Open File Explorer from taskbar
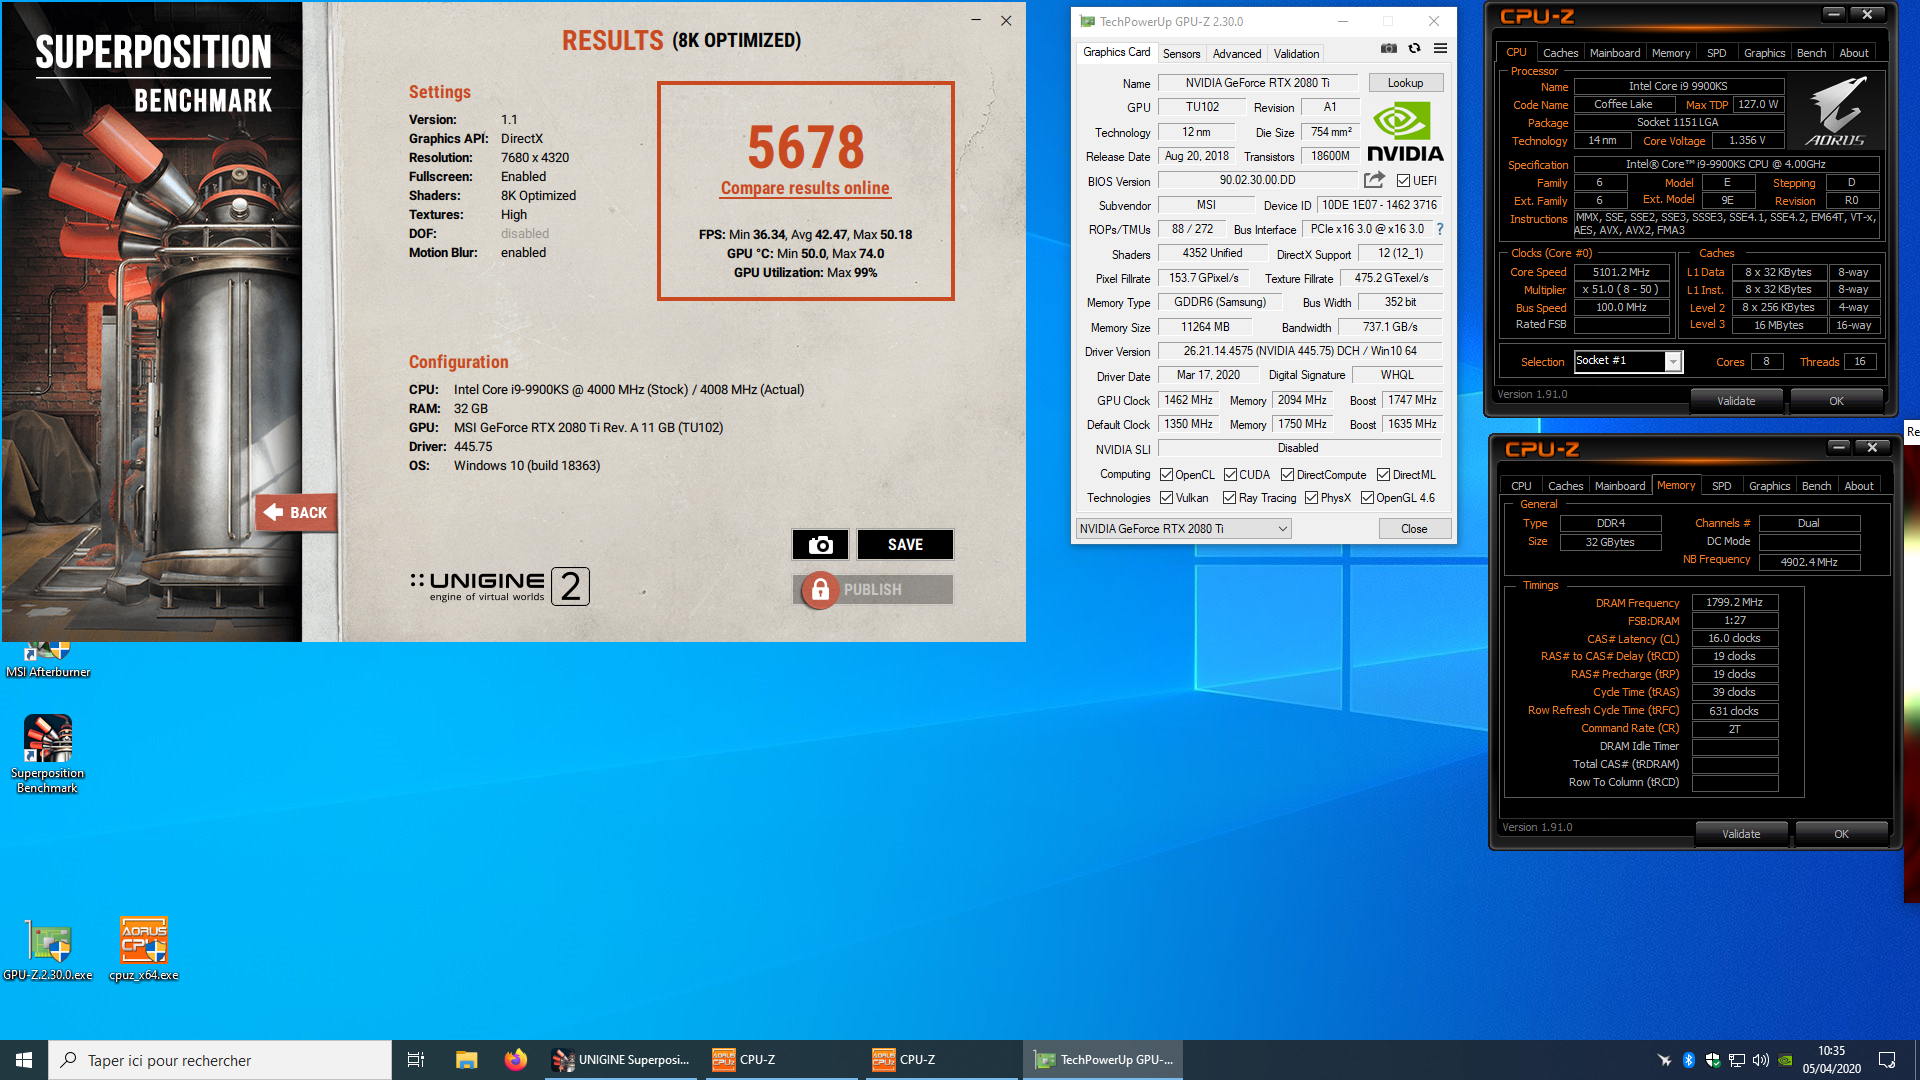Viewport: 1920px width, 1080px height. tap(466, 1060)
